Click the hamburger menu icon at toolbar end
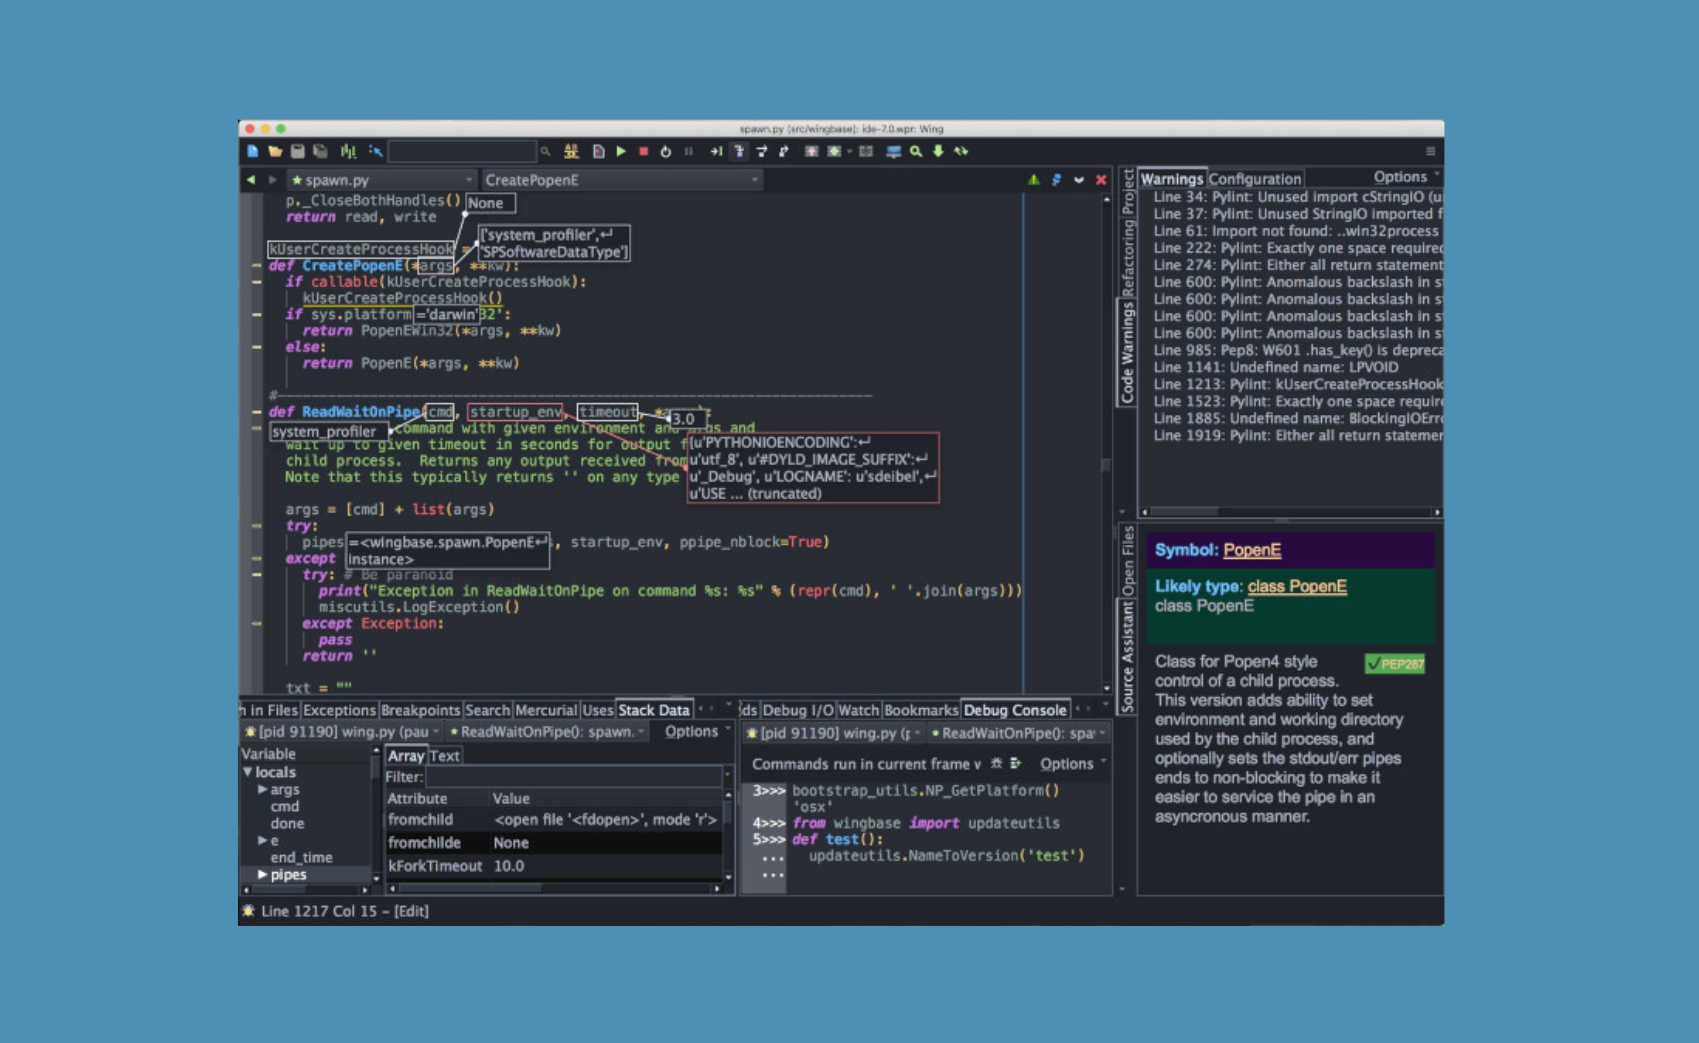The image size is (1699, 1043). pyautogui.click(x=1431, y=151)
